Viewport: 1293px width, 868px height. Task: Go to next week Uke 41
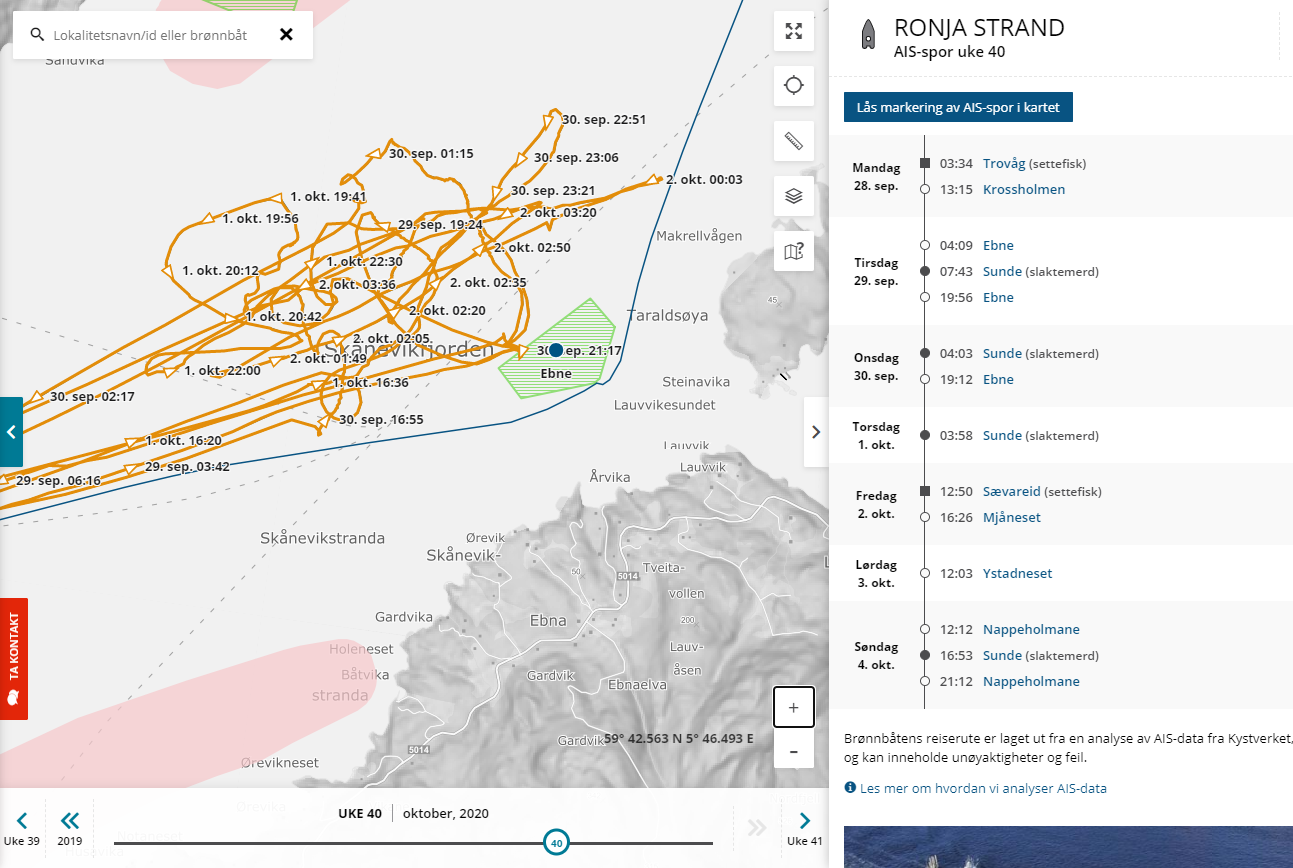[805, 828]
